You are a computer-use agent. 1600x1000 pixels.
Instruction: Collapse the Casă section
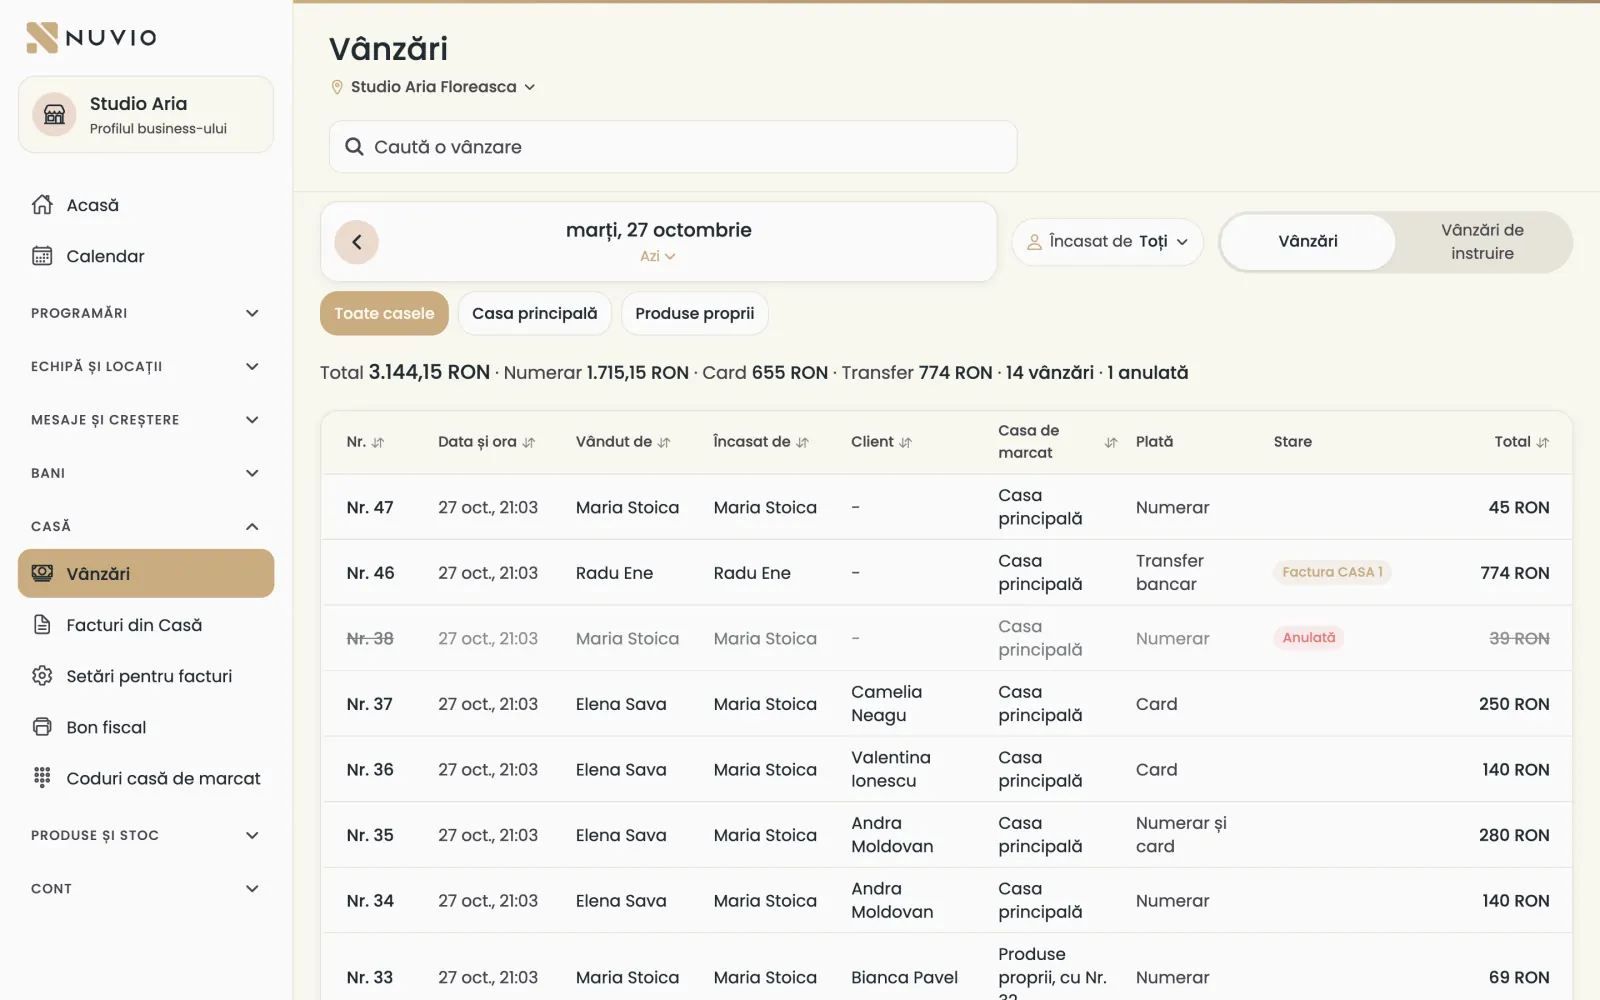pyautogui.click(x=146, y=526)
